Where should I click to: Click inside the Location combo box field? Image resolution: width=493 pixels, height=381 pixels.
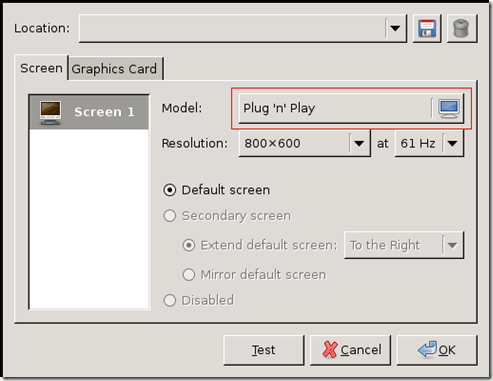[243, 28]
